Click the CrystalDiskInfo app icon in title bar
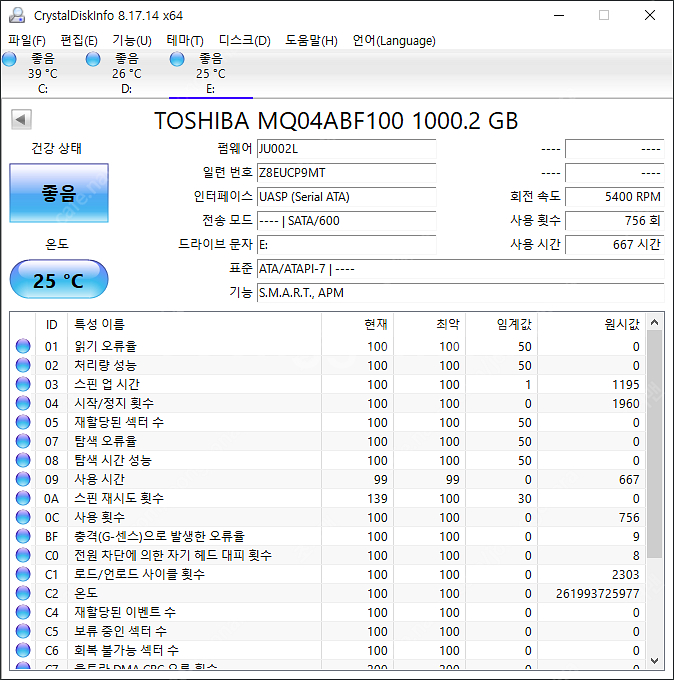 pyautogui.click(x=17, y=15)
